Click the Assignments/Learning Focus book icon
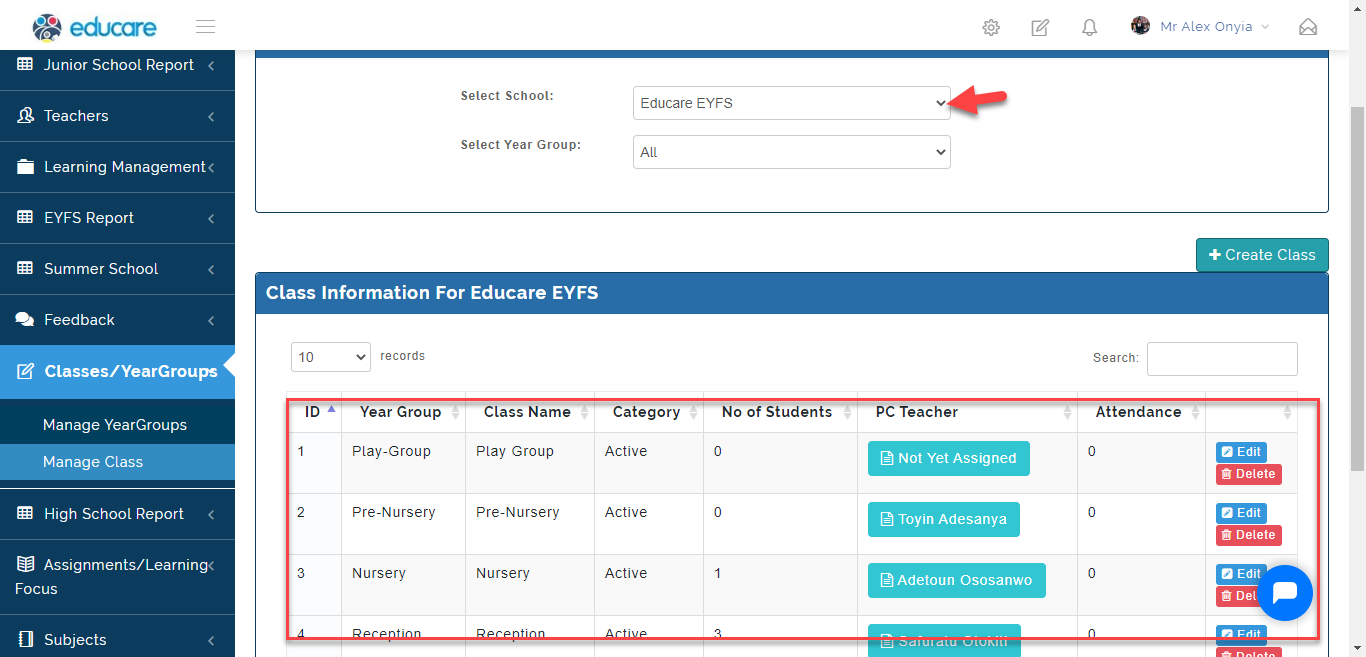 click(x=26, y=565)
